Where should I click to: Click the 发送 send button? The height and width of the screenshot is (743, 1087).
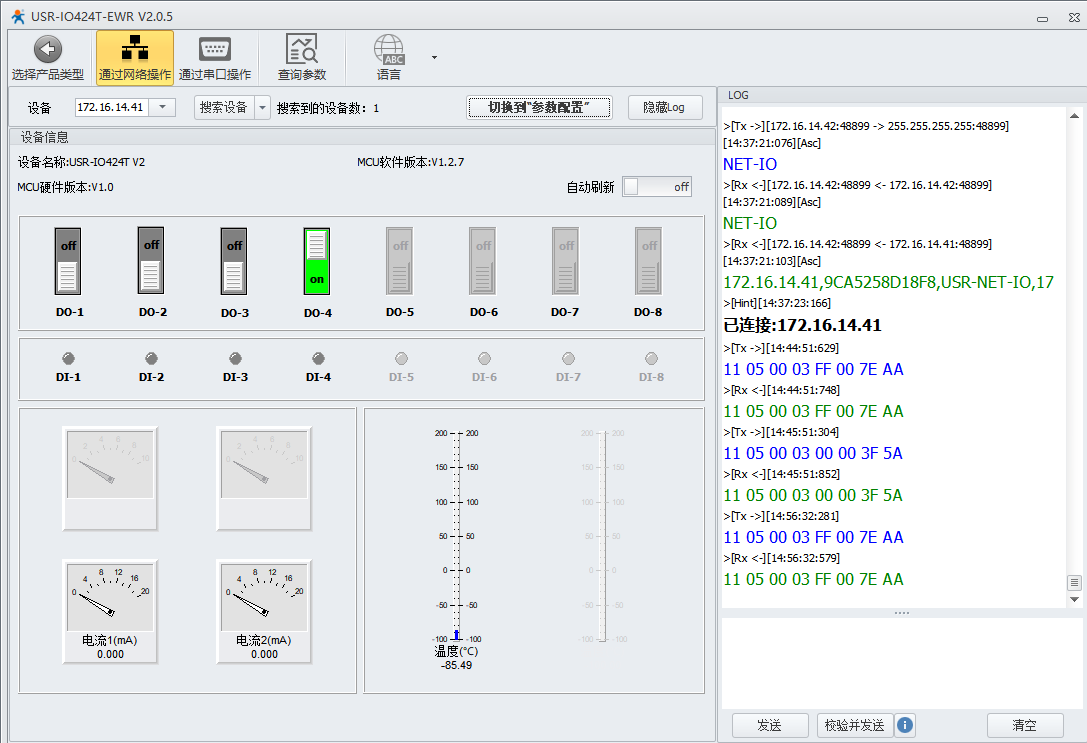(769, 725)
